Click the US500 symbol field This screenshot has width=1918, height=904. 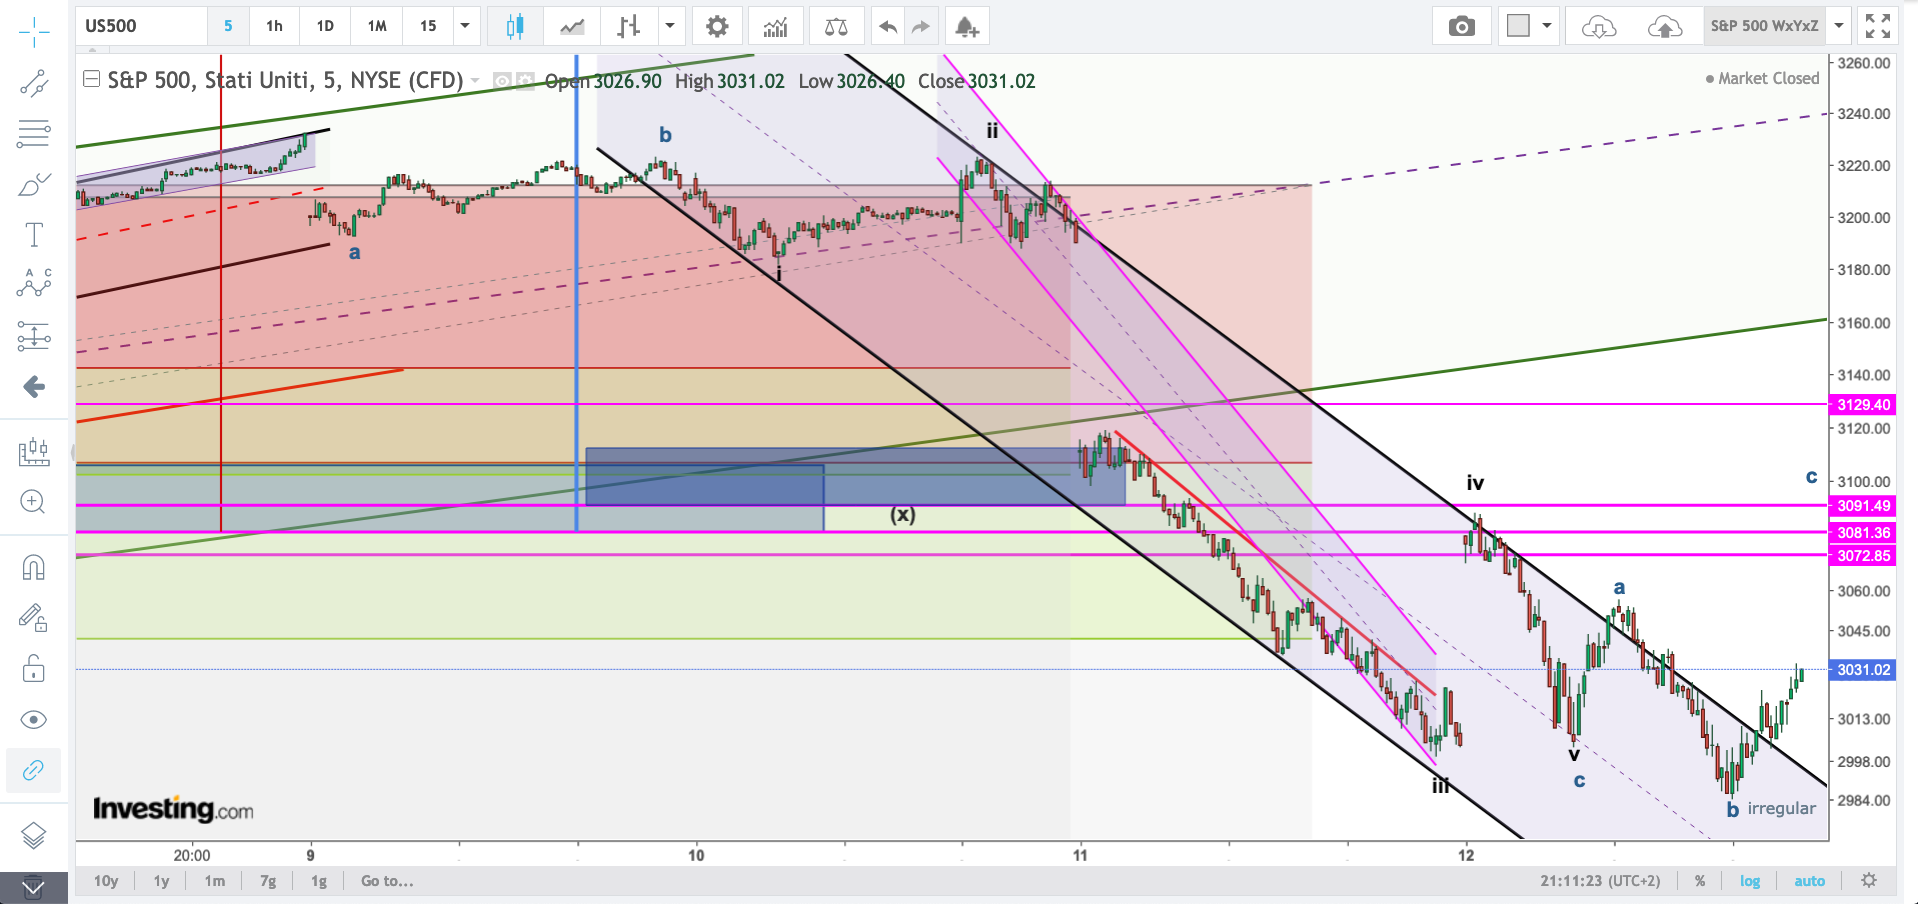(x=142, y=26)
